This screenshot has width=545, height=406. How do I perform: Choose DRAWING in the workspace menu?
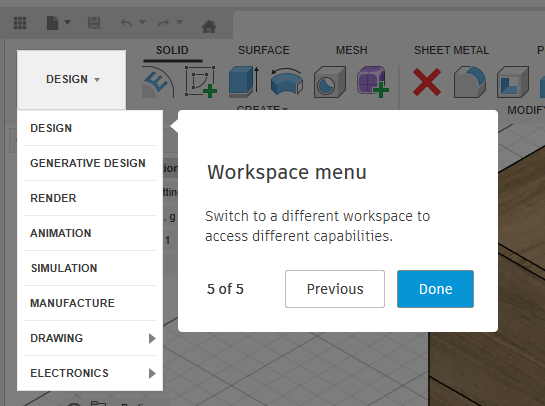tap(90, 338)
